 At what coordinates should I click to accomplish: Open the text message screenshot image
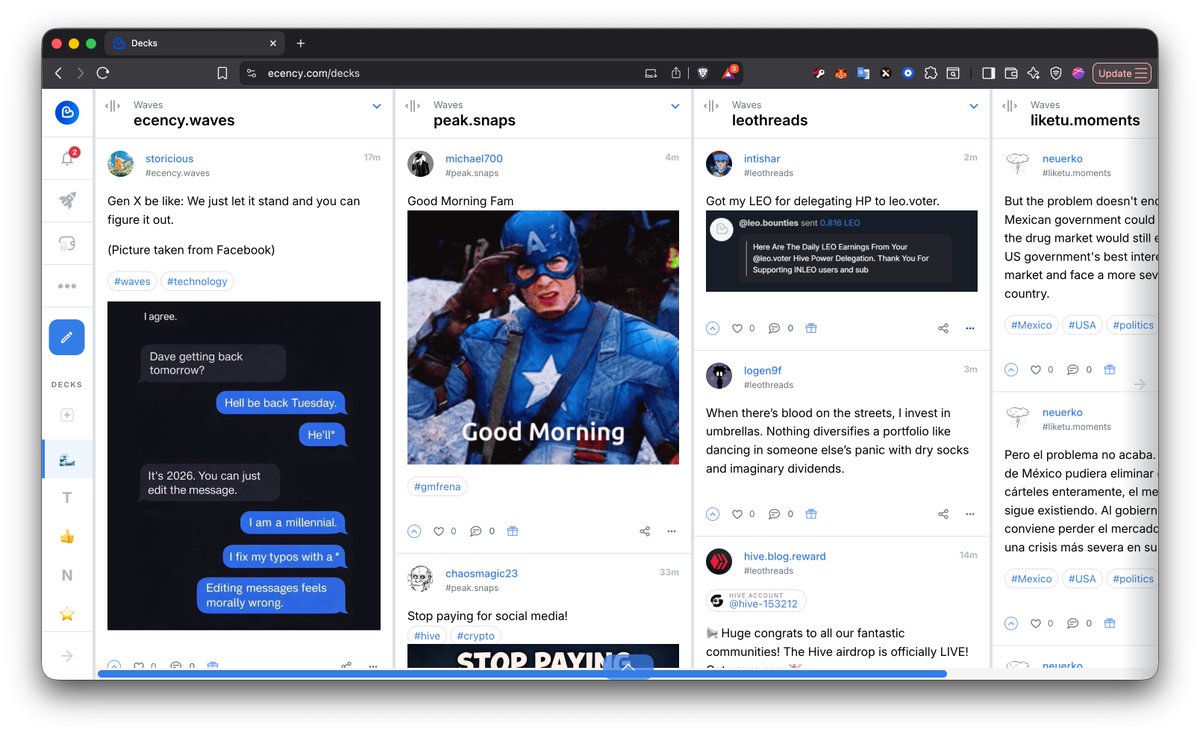(x=244, y=466)
